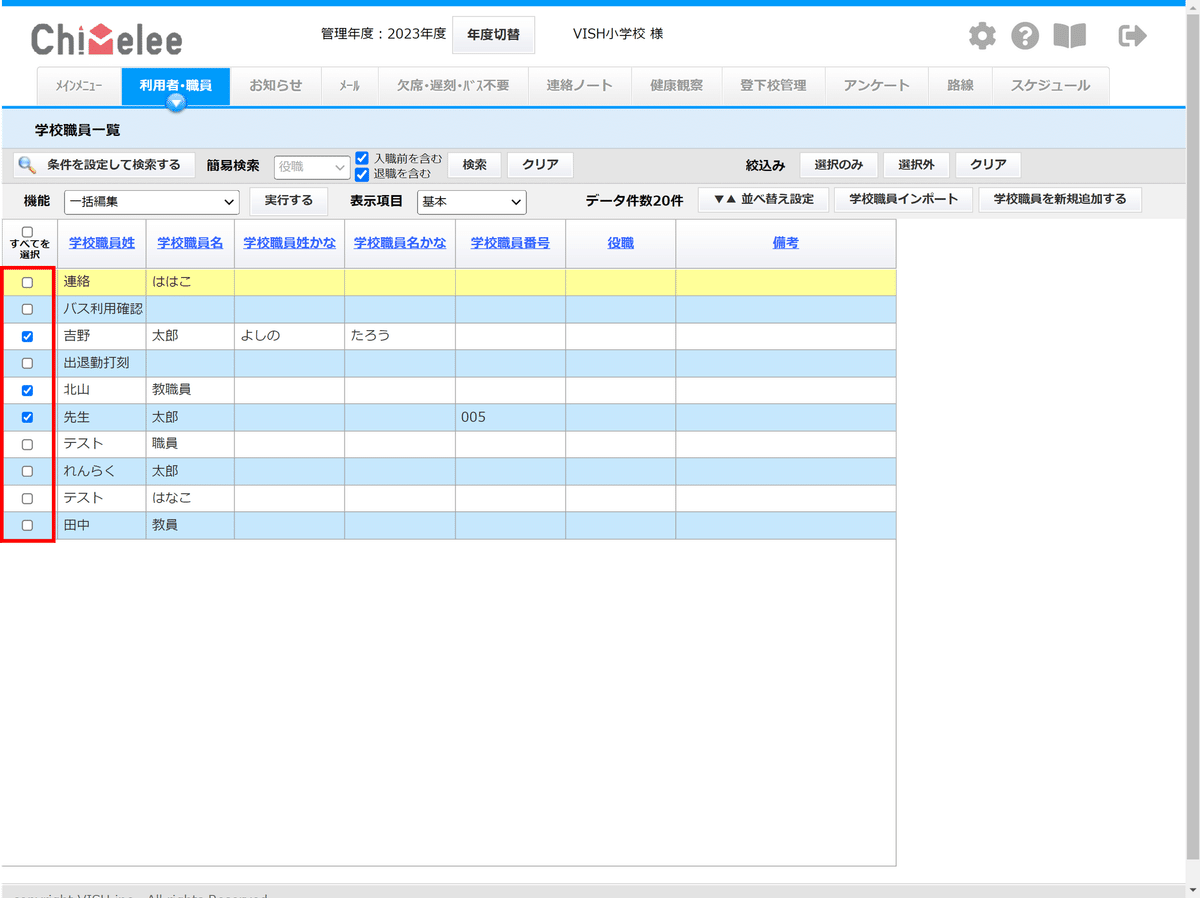Switch to the 欠席・遅刻・バス不要 tab
Screen dimensions: 1200x898
click(453, 86)
